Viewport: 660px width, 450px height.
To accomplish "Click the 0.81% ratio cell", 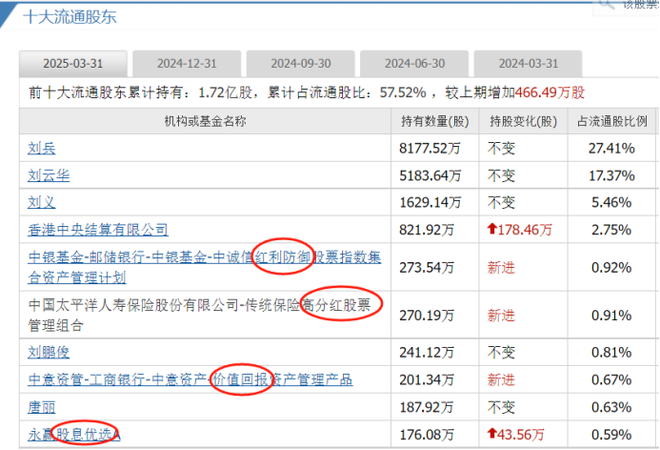I will pyautogui.click(x=612, y=352).
